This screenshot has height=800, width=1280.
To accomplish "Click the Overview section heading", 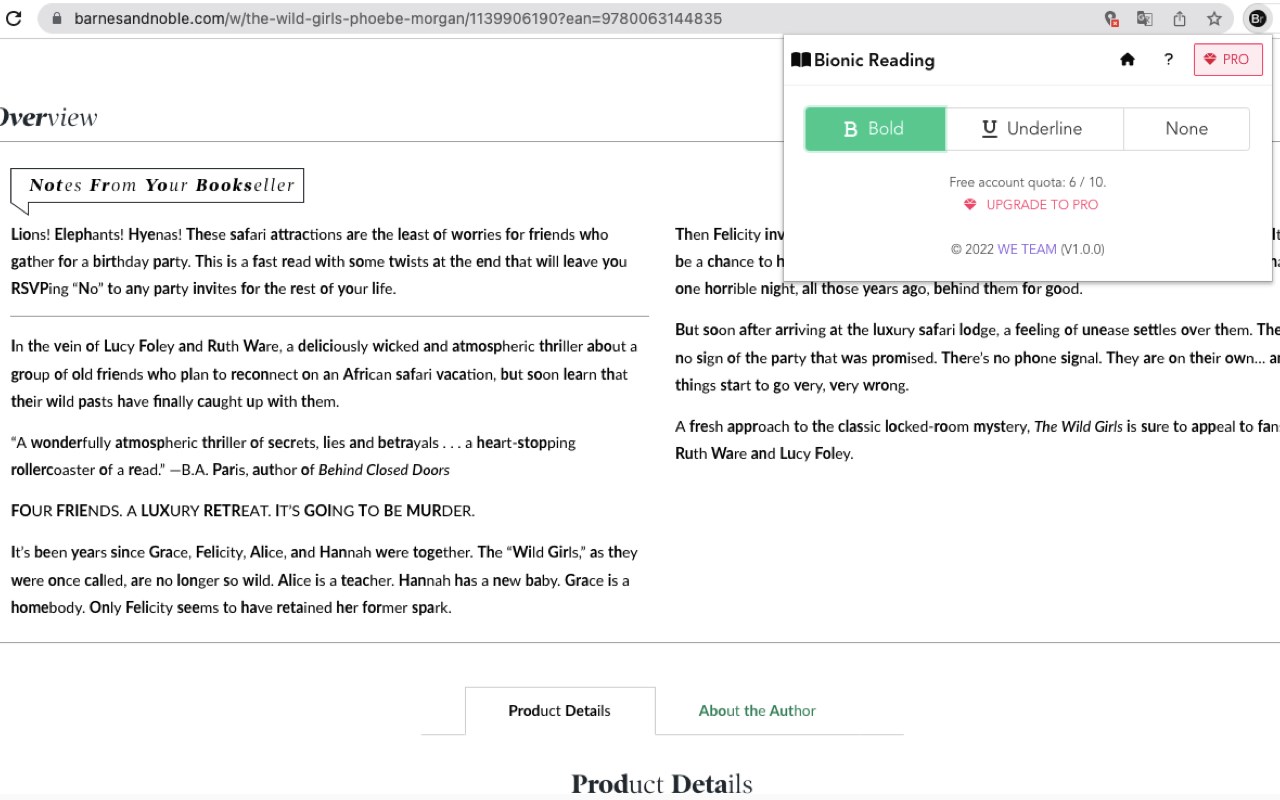I will click(x=47, y=118).
